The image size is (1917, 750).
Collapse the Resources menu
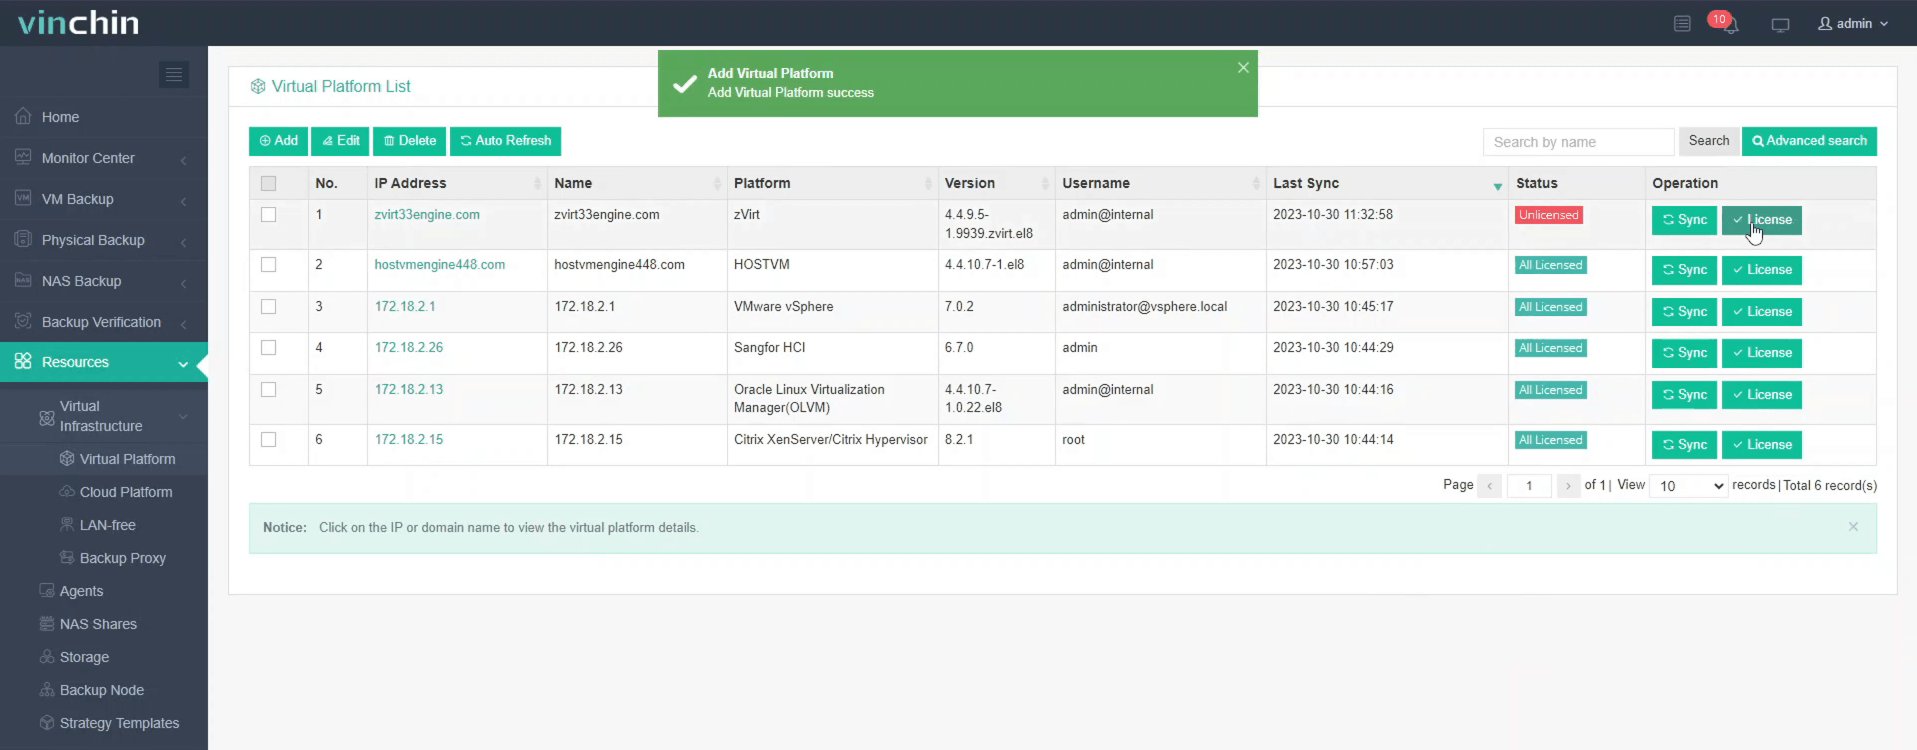pos(183,364)
